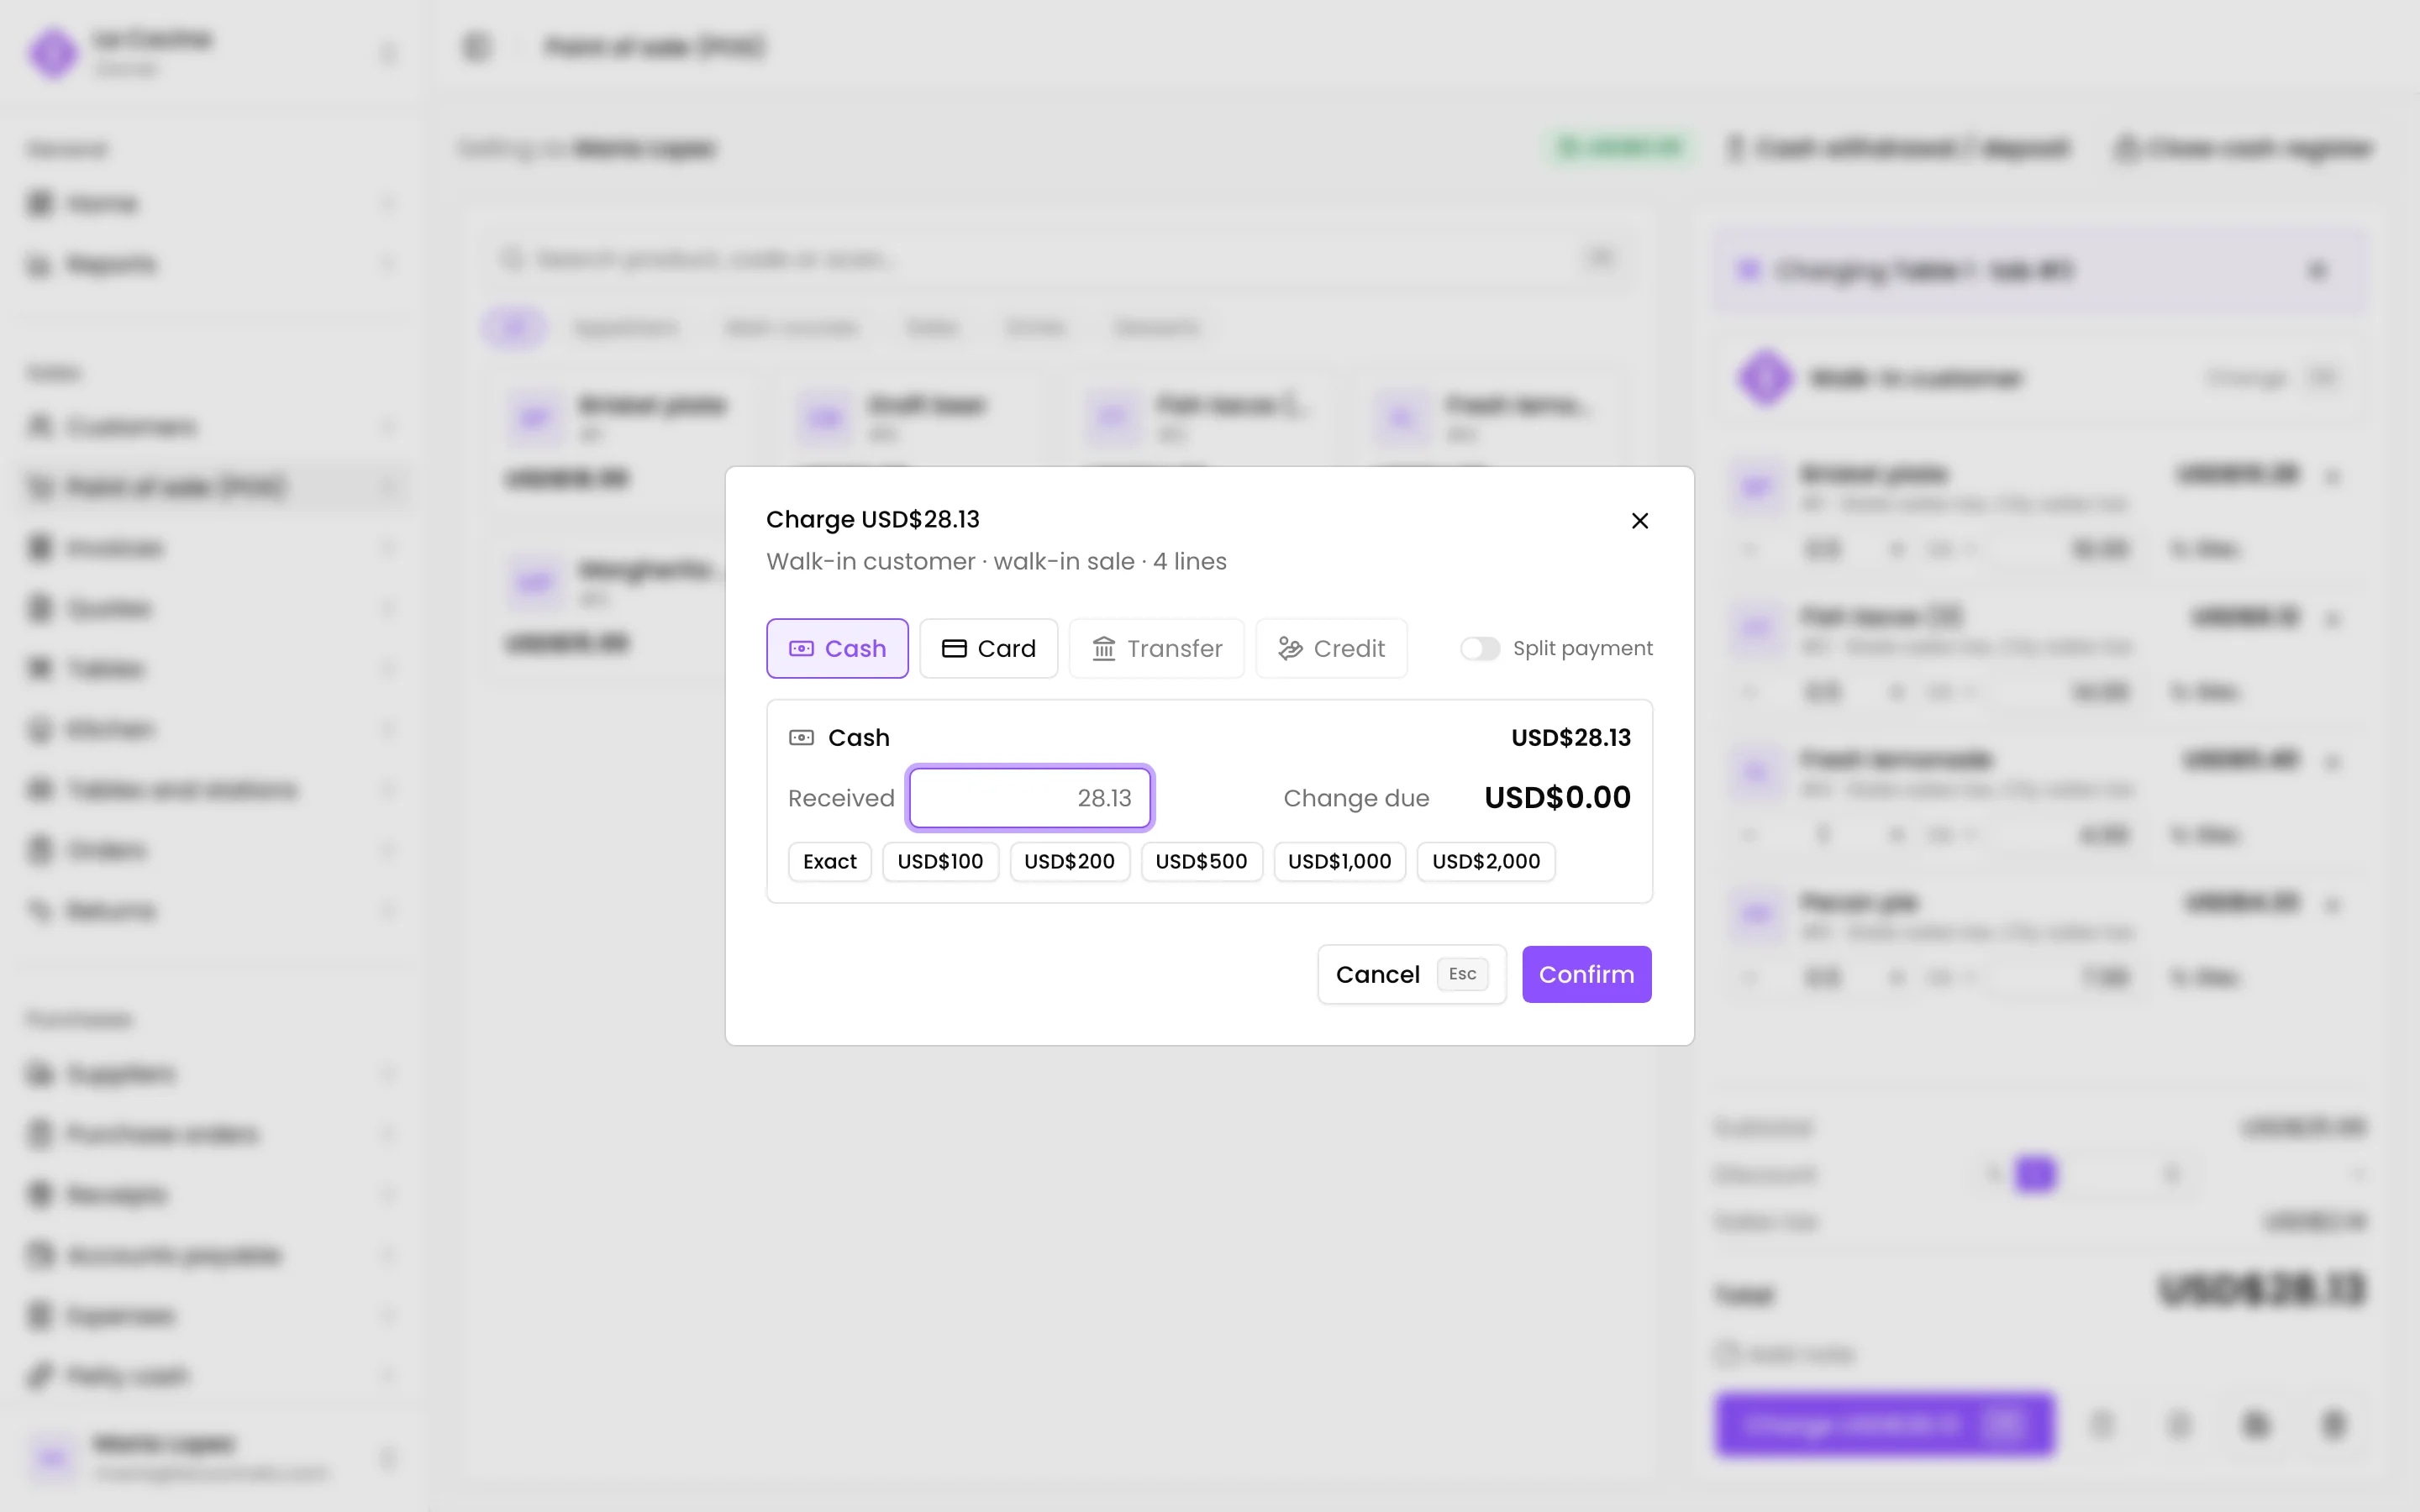Choose the USD$200 quick amount
The image size is (2420, 1512).
pos(1069,862)
